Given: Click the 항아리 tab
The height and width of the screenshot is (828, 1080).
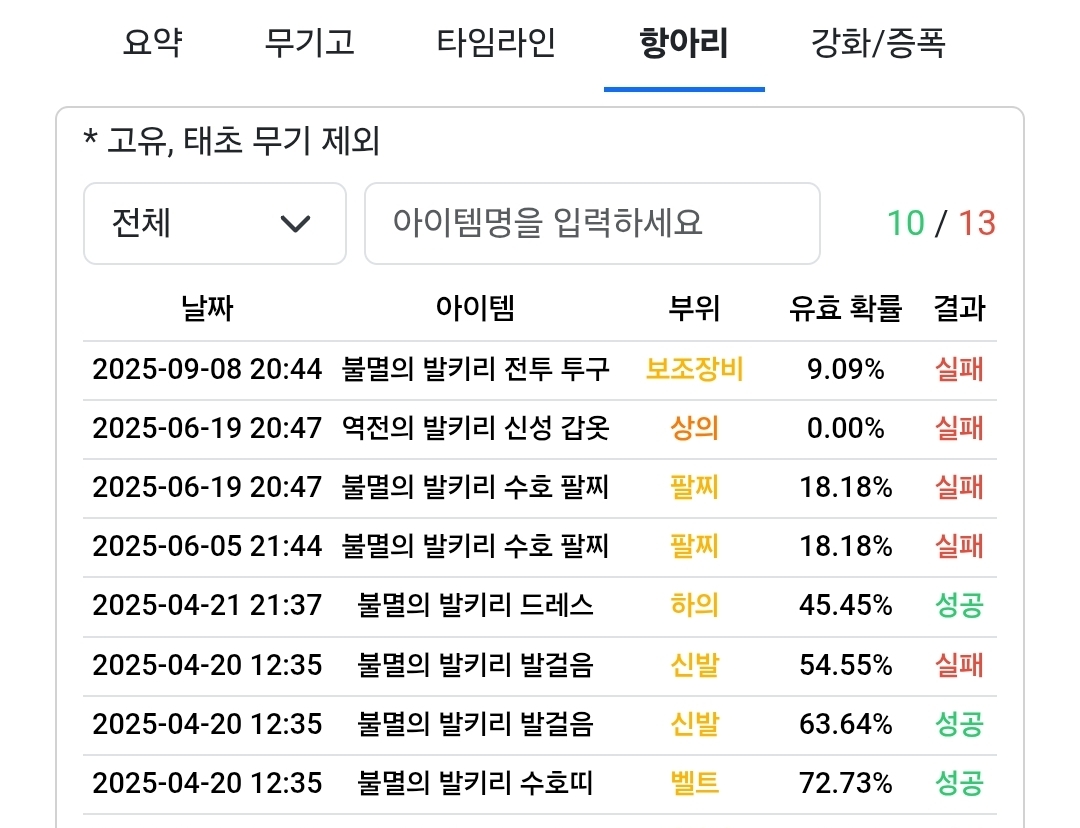Looking at the screenshot, I should tap(684, 44).
